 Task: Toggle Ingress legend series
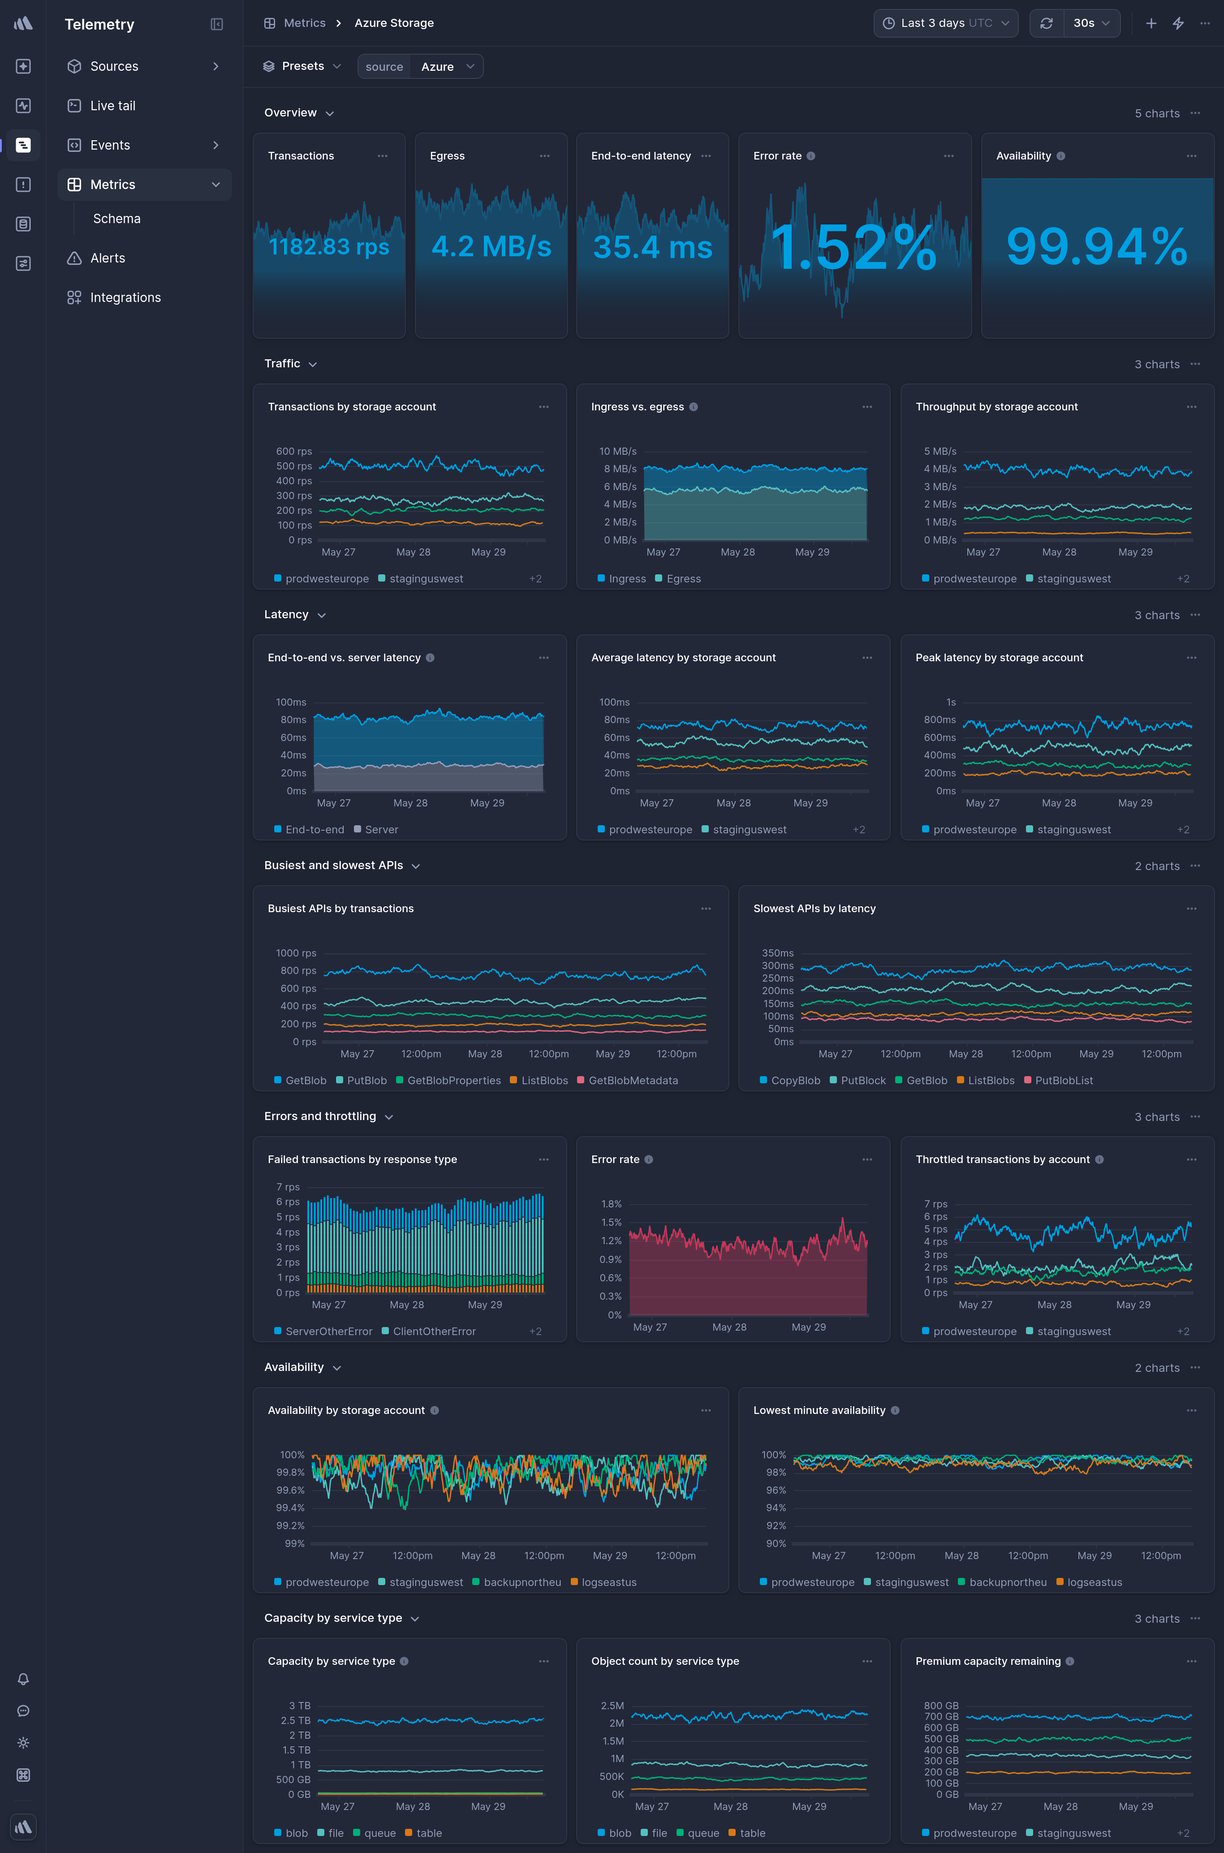621,579
